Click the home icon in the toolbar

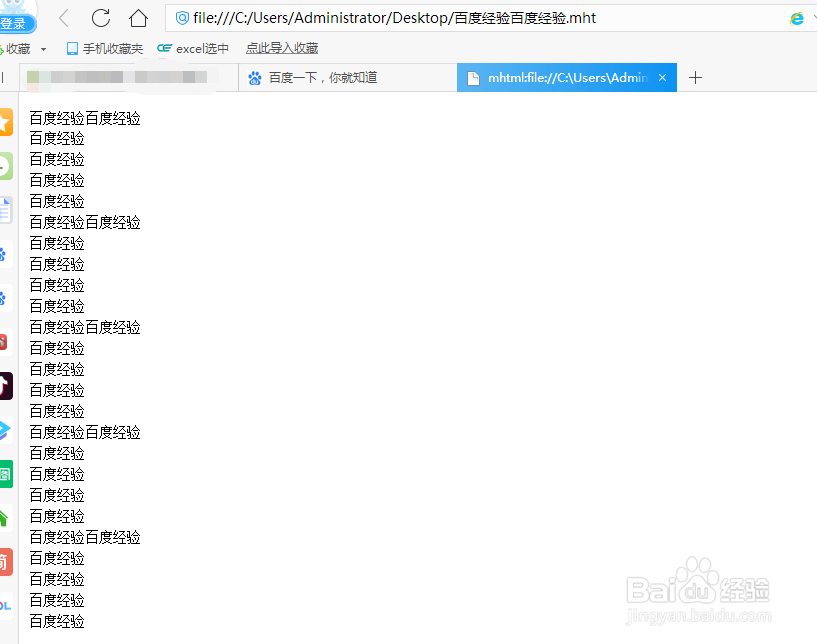(x=138, y=18)
